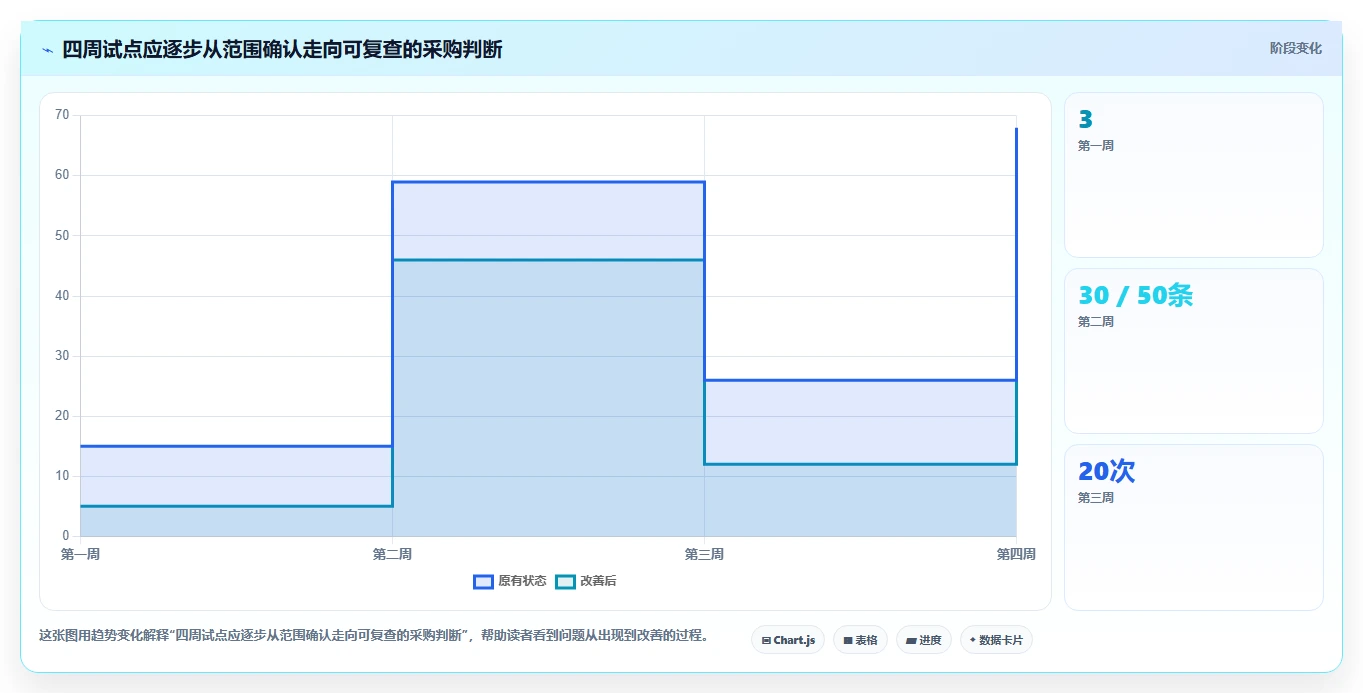Viewport: 1363px width, 693px height.
Task: Click the y-axis value 30
Action: (62, 356)
